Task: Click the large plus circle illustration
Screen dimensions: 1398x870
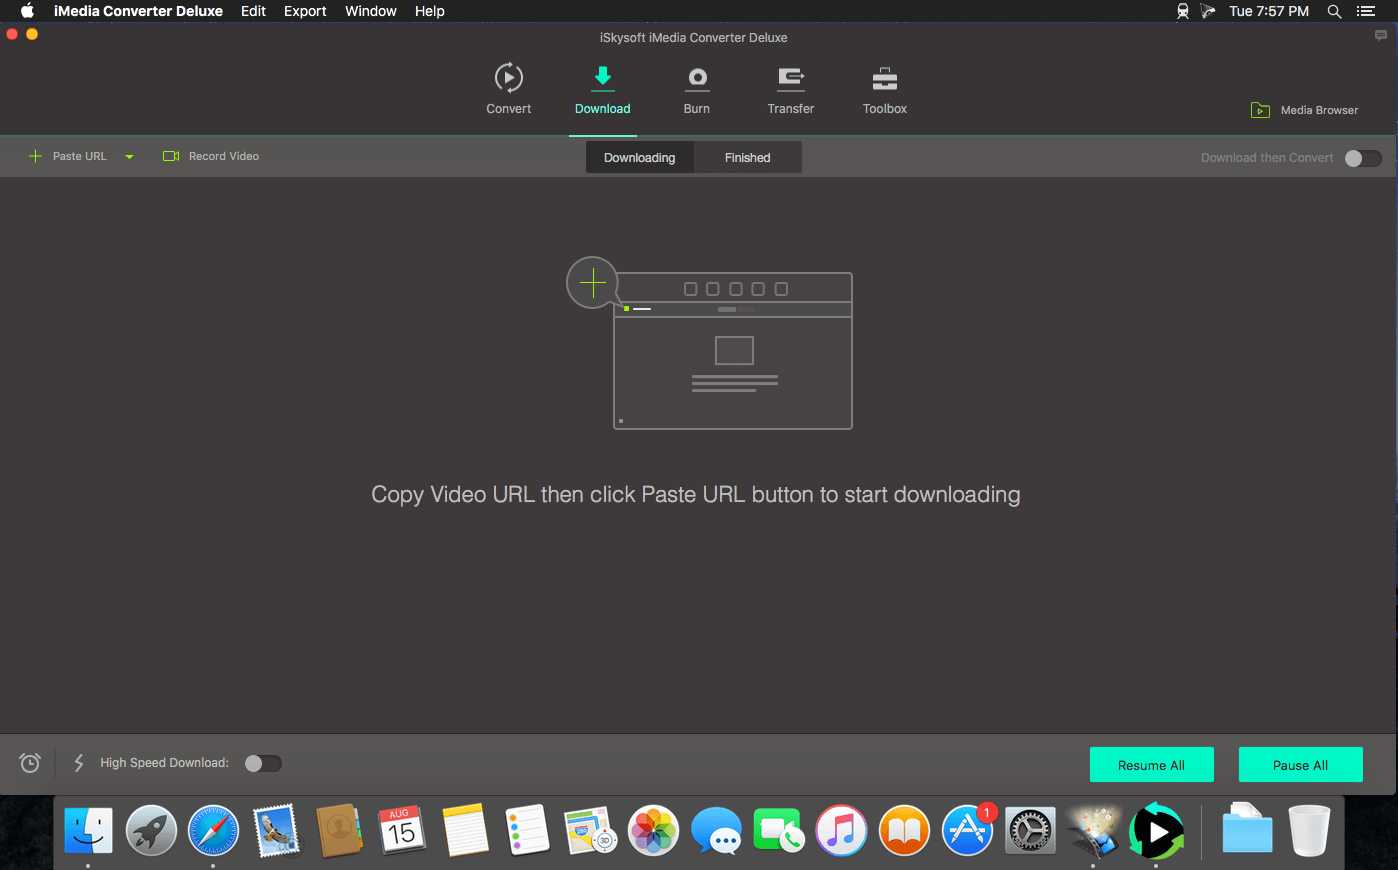Action: (593, 283)
